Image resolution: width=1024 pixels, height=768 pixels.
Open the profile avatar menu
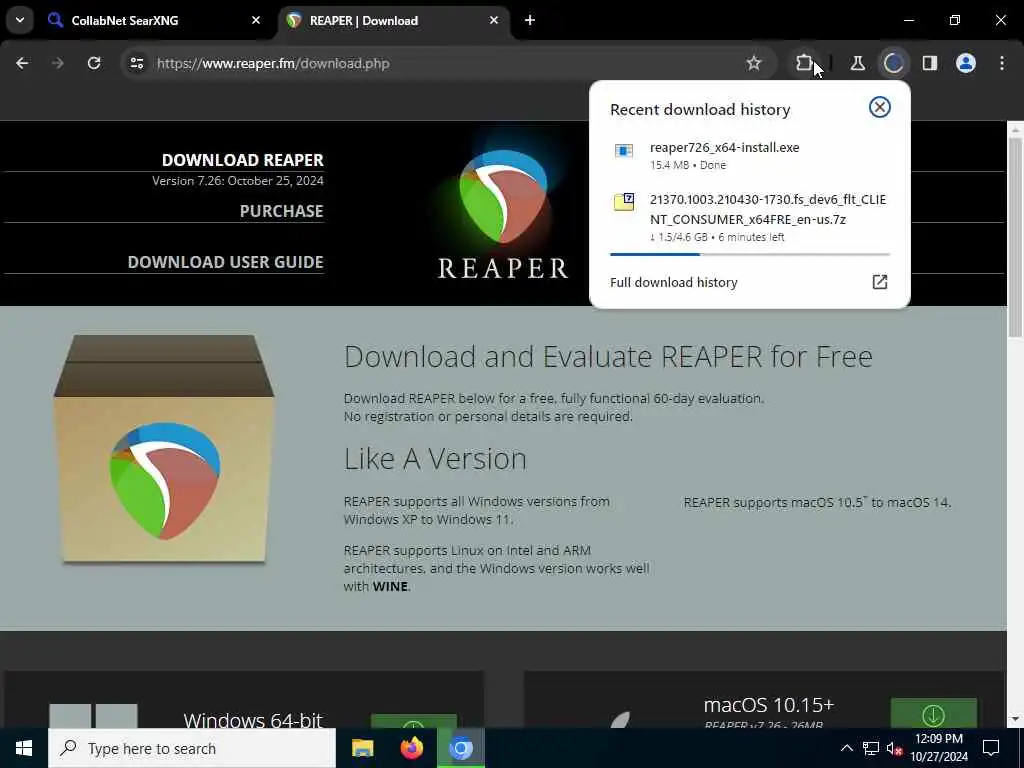966,63
